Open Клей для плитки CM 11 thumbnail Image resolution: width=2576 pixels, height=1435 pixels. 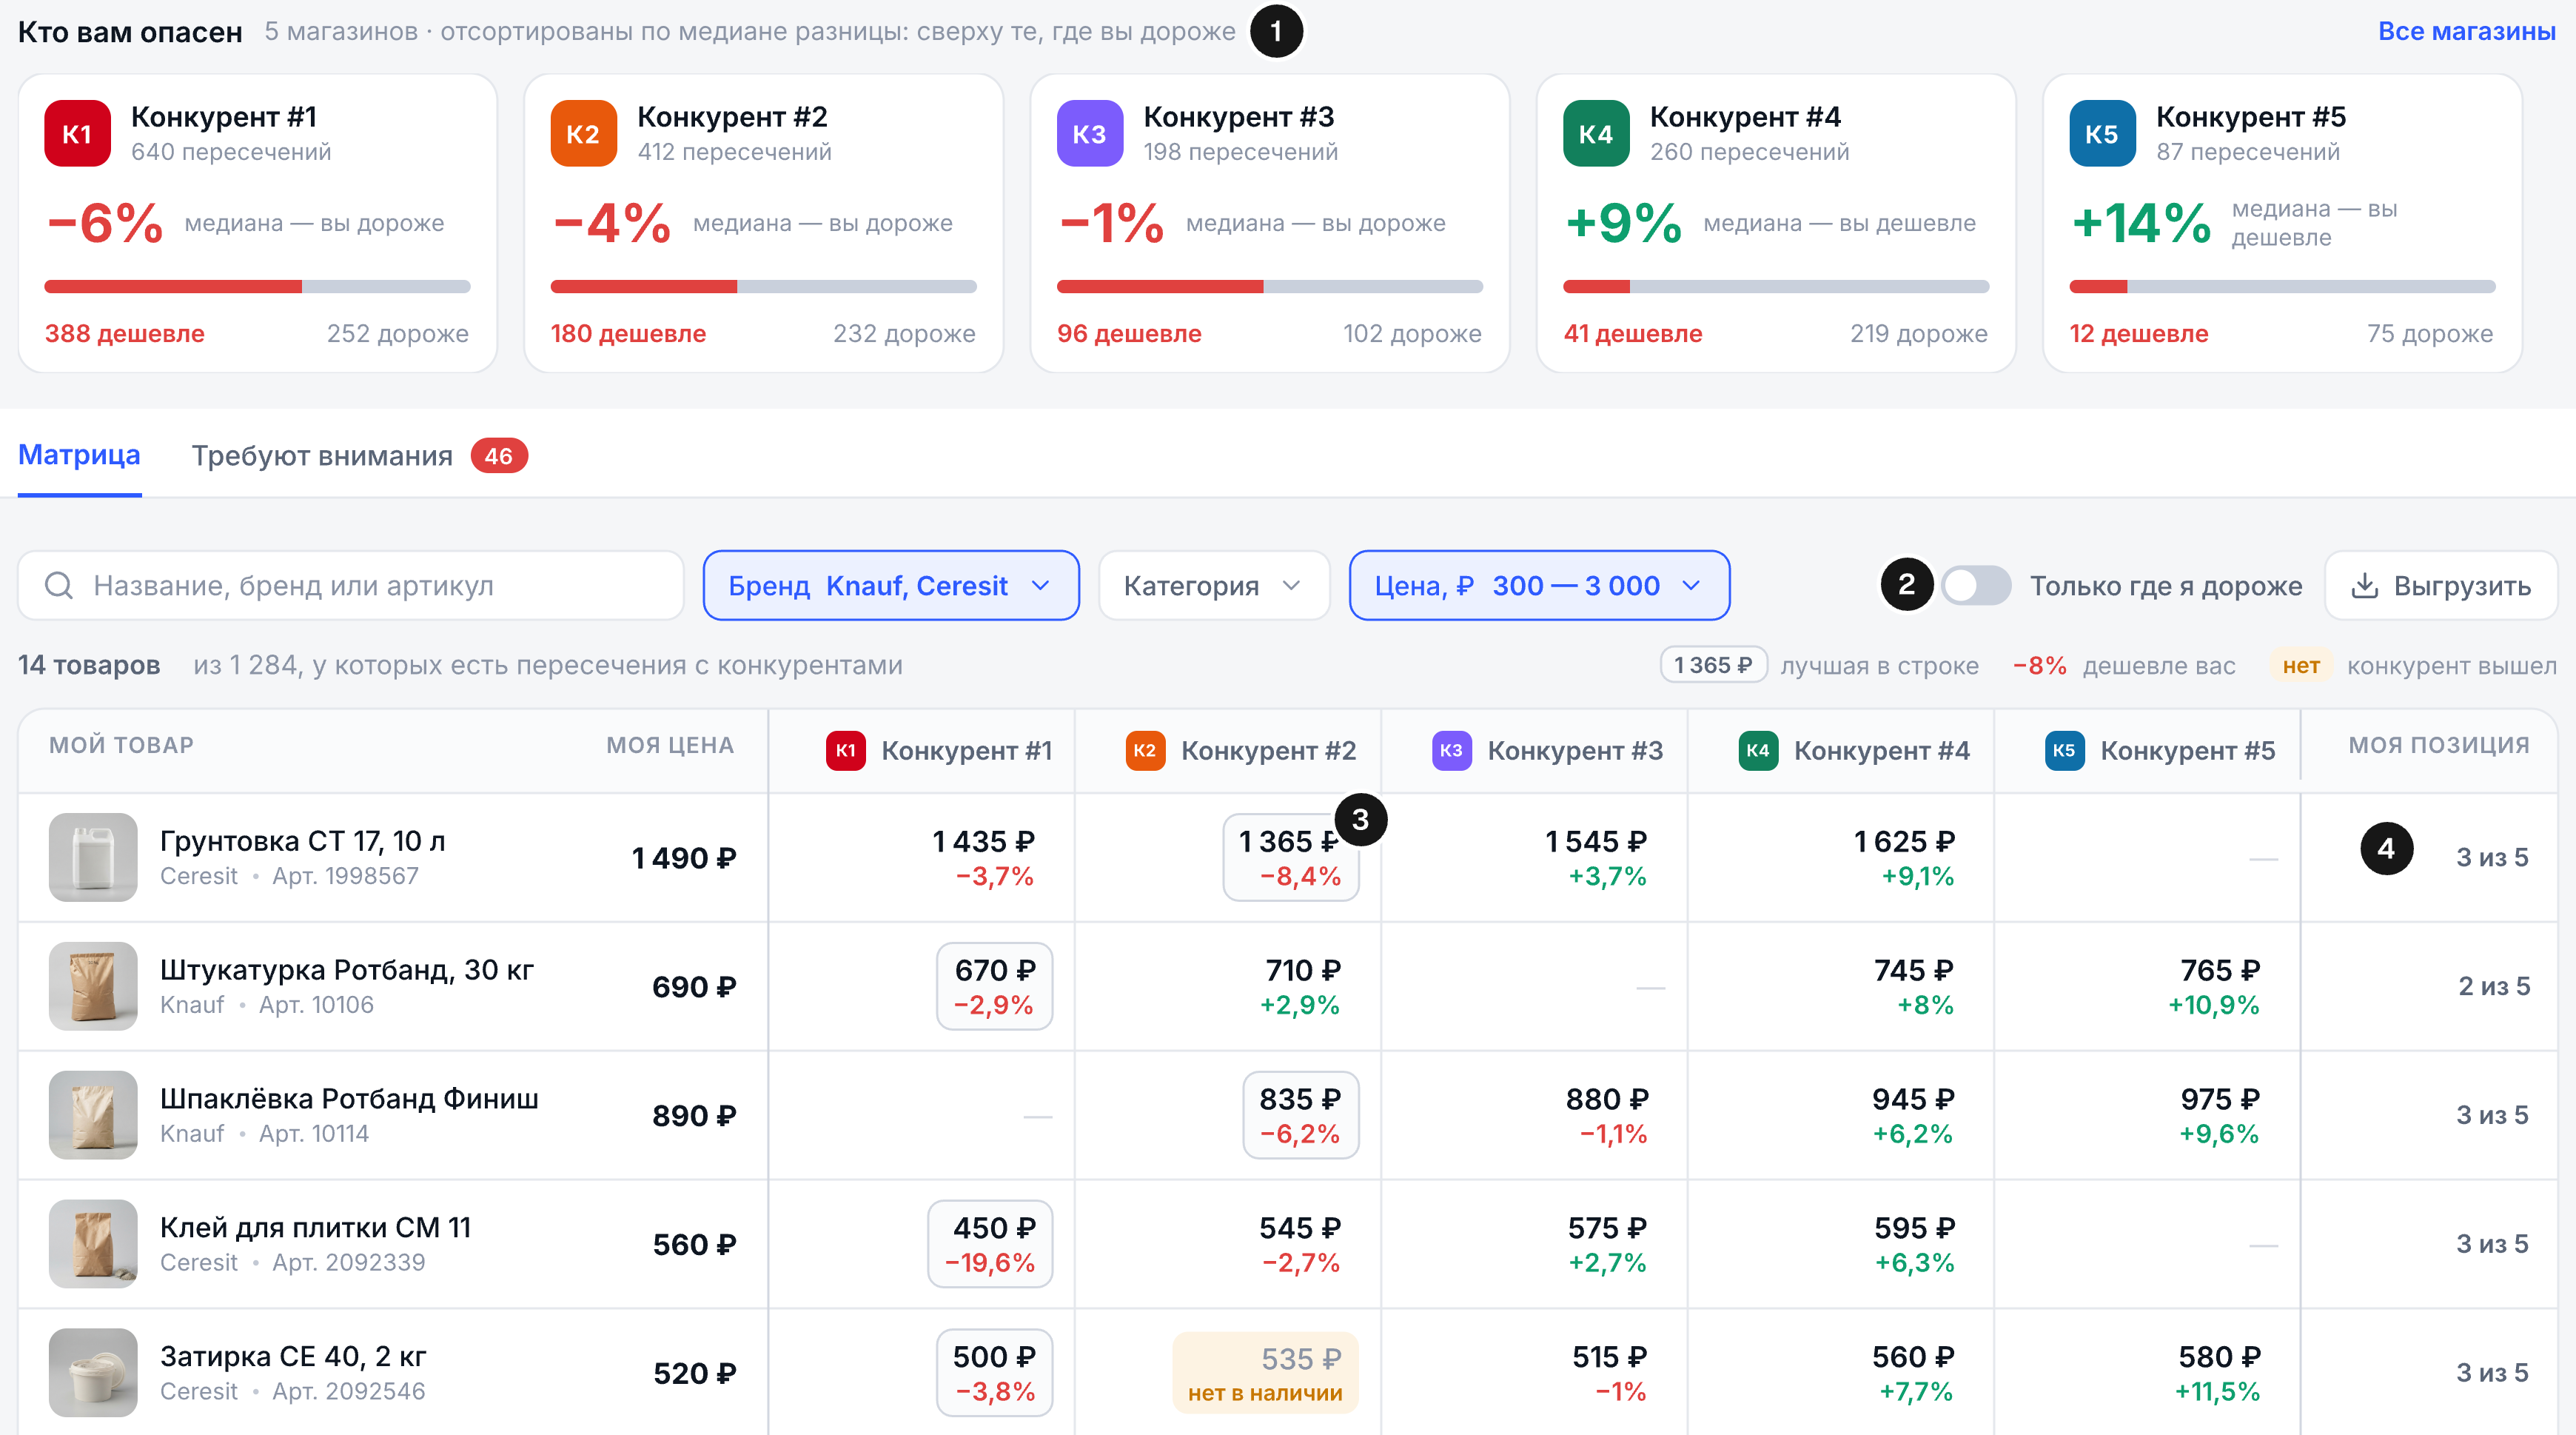point(93,1245)
